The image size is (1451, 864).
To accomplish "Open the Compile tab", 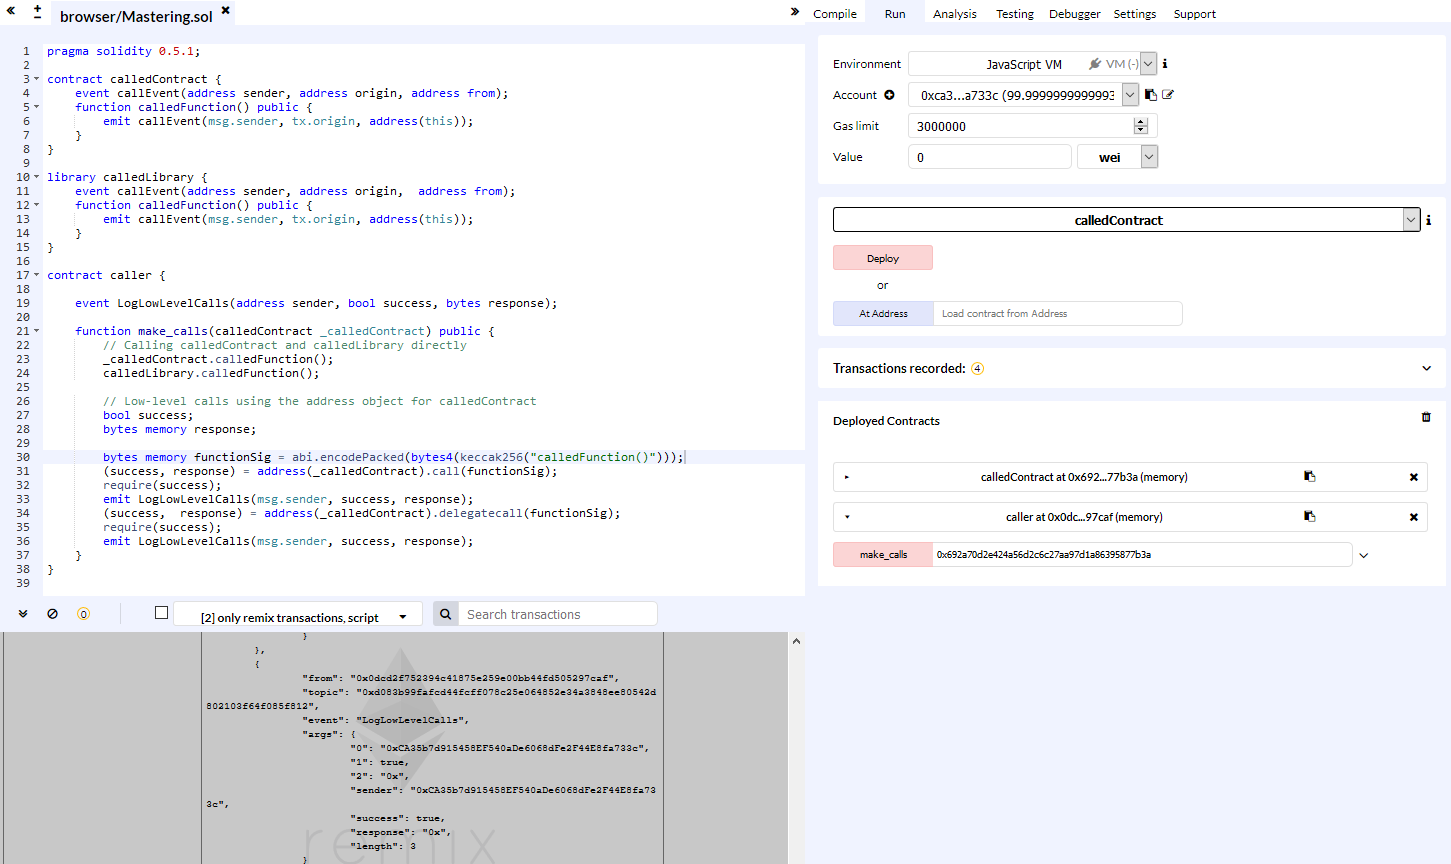I will tap(835, 14).
